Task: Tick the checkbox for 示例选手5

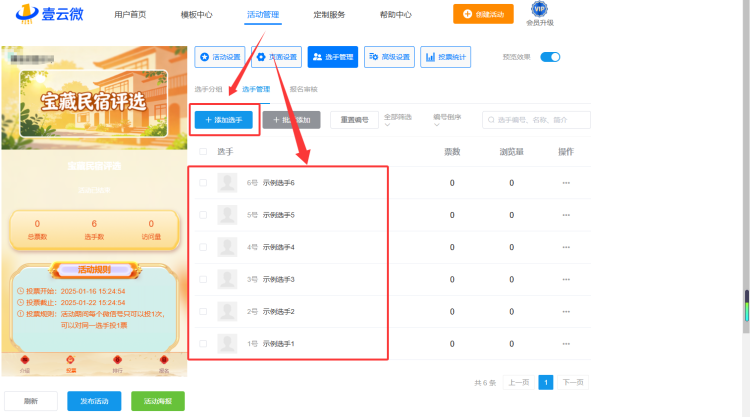Action: click(203, 215)
